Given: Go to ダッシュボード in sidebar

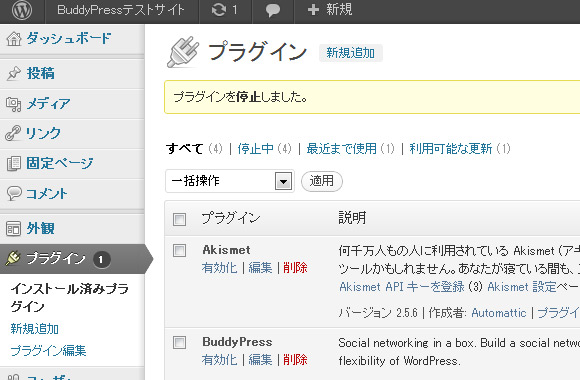Looking at the screenshot, I should coord(69,38).
